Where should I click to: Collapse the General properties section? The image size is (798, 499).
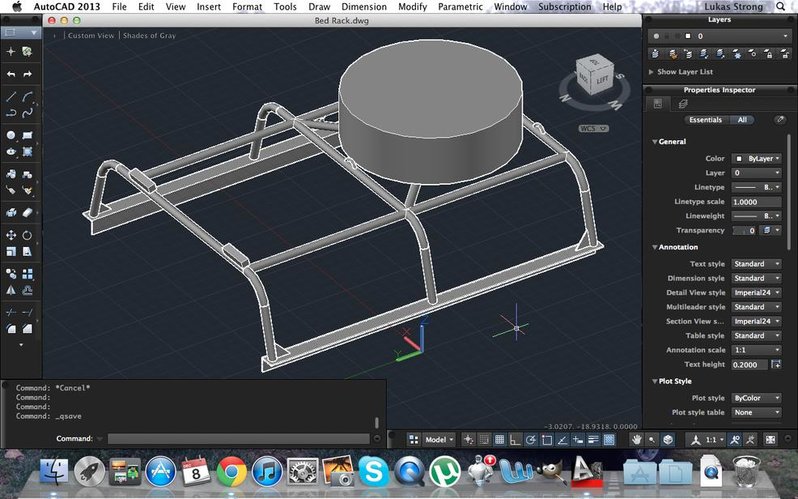[x=654, y=142]
